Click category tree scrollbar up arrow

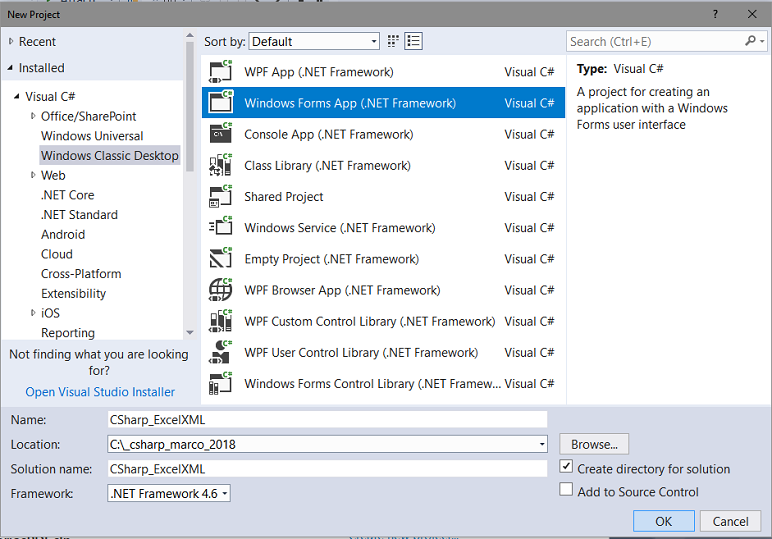coord(190,35)
